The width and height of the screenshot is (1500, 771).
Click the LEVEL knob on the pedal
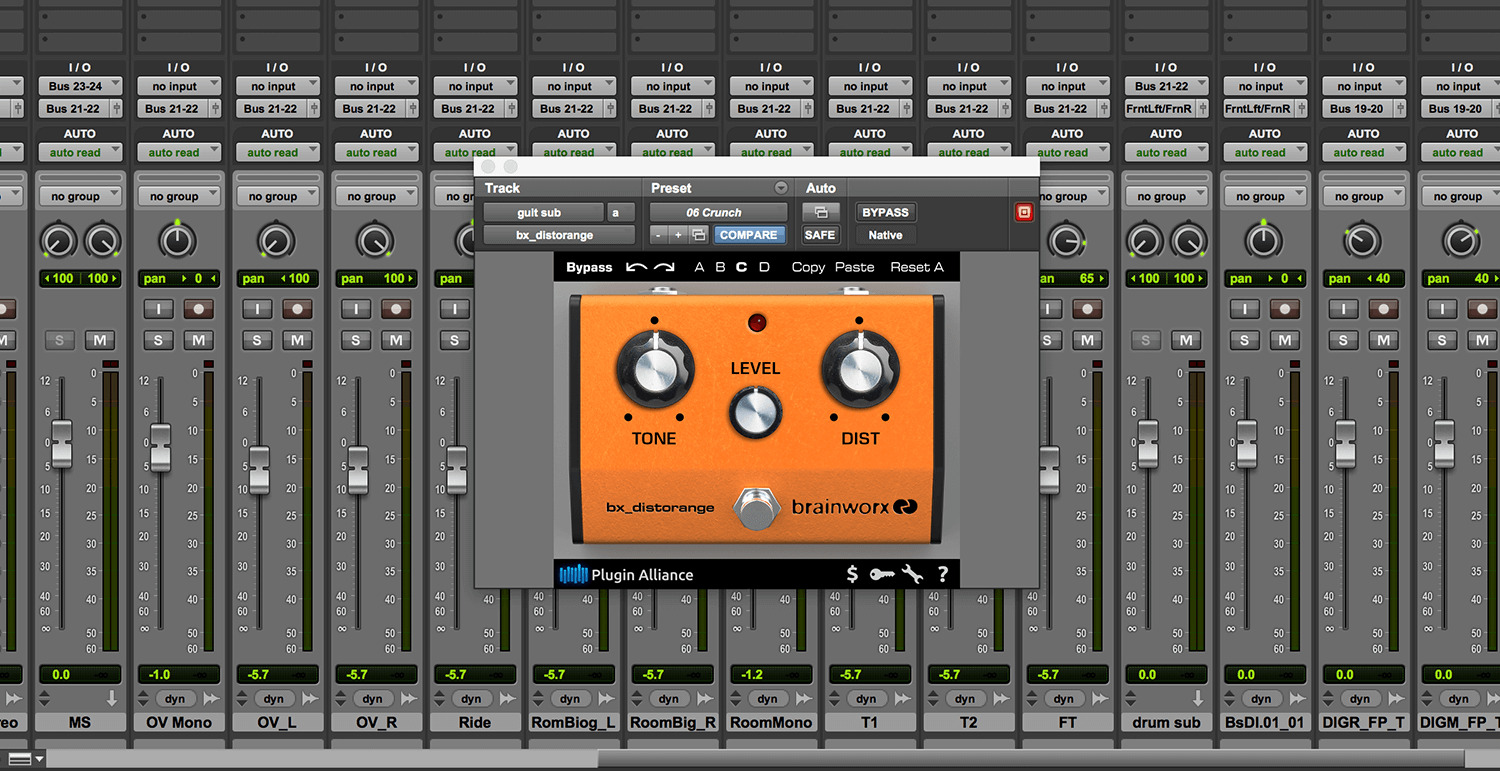[755, 413]
